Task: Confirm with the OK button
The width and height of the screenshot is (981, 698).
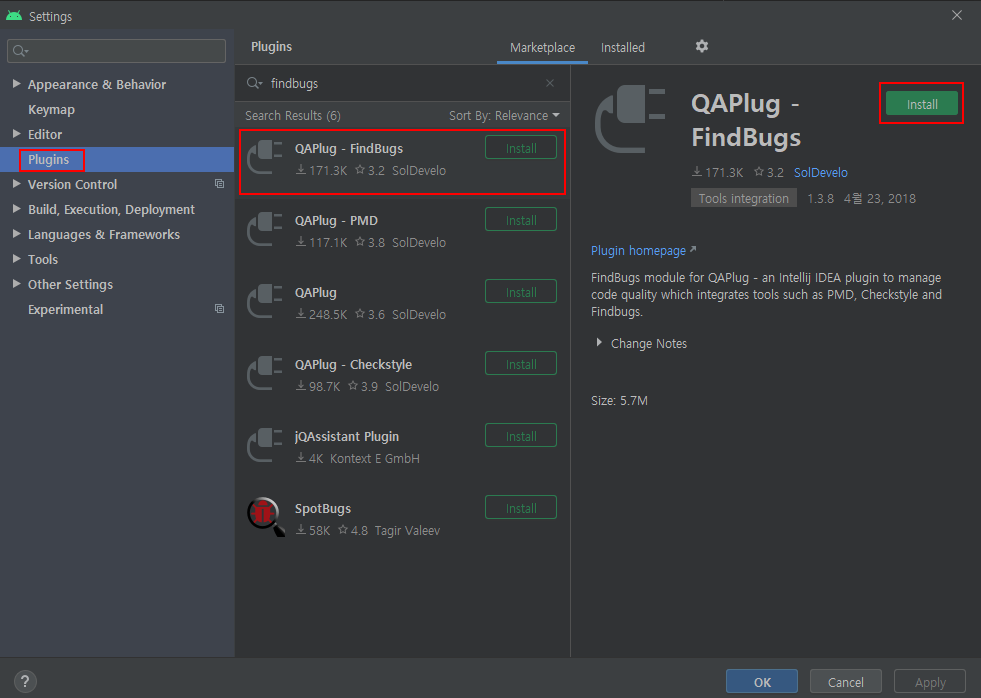Action: tap(762, 682)
